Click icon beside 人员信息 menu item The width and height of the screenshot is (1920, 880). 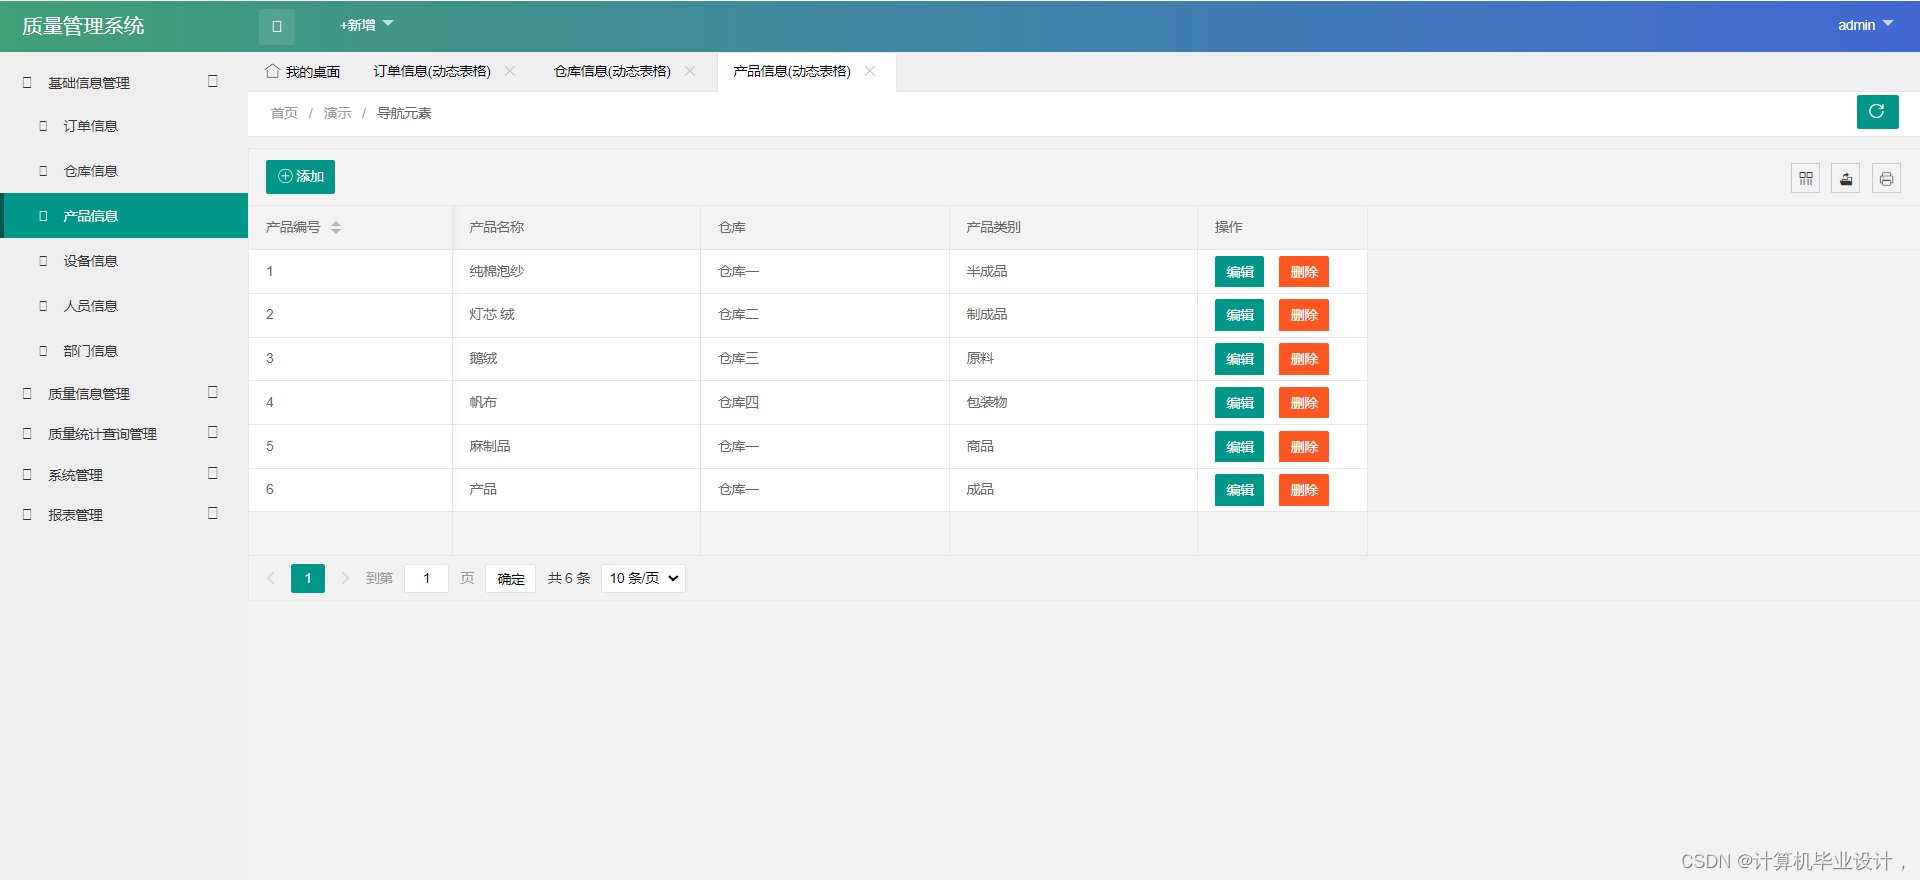(43, 306)
